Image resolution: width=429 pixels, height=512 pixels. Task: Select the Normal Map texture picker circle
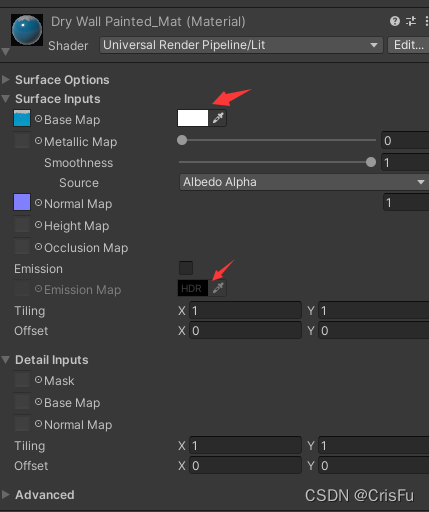(x=38, y=203)
